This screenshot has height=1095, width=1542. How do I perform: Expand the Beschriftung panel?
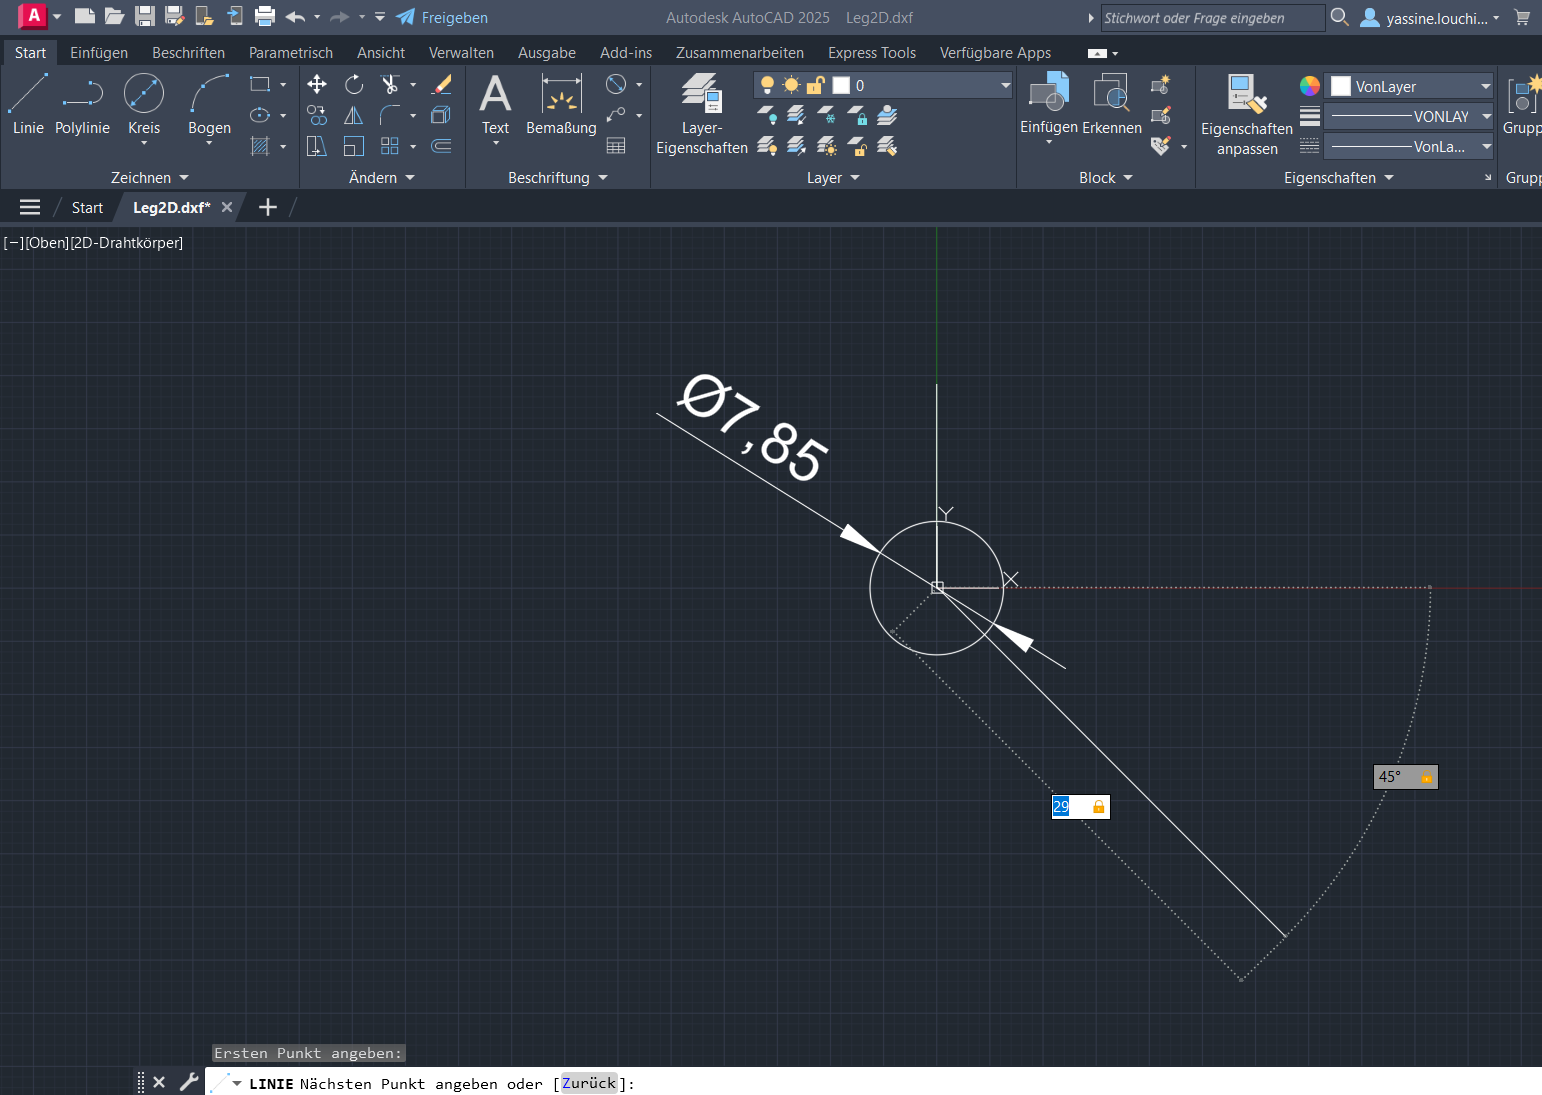(x=558, y=177)
